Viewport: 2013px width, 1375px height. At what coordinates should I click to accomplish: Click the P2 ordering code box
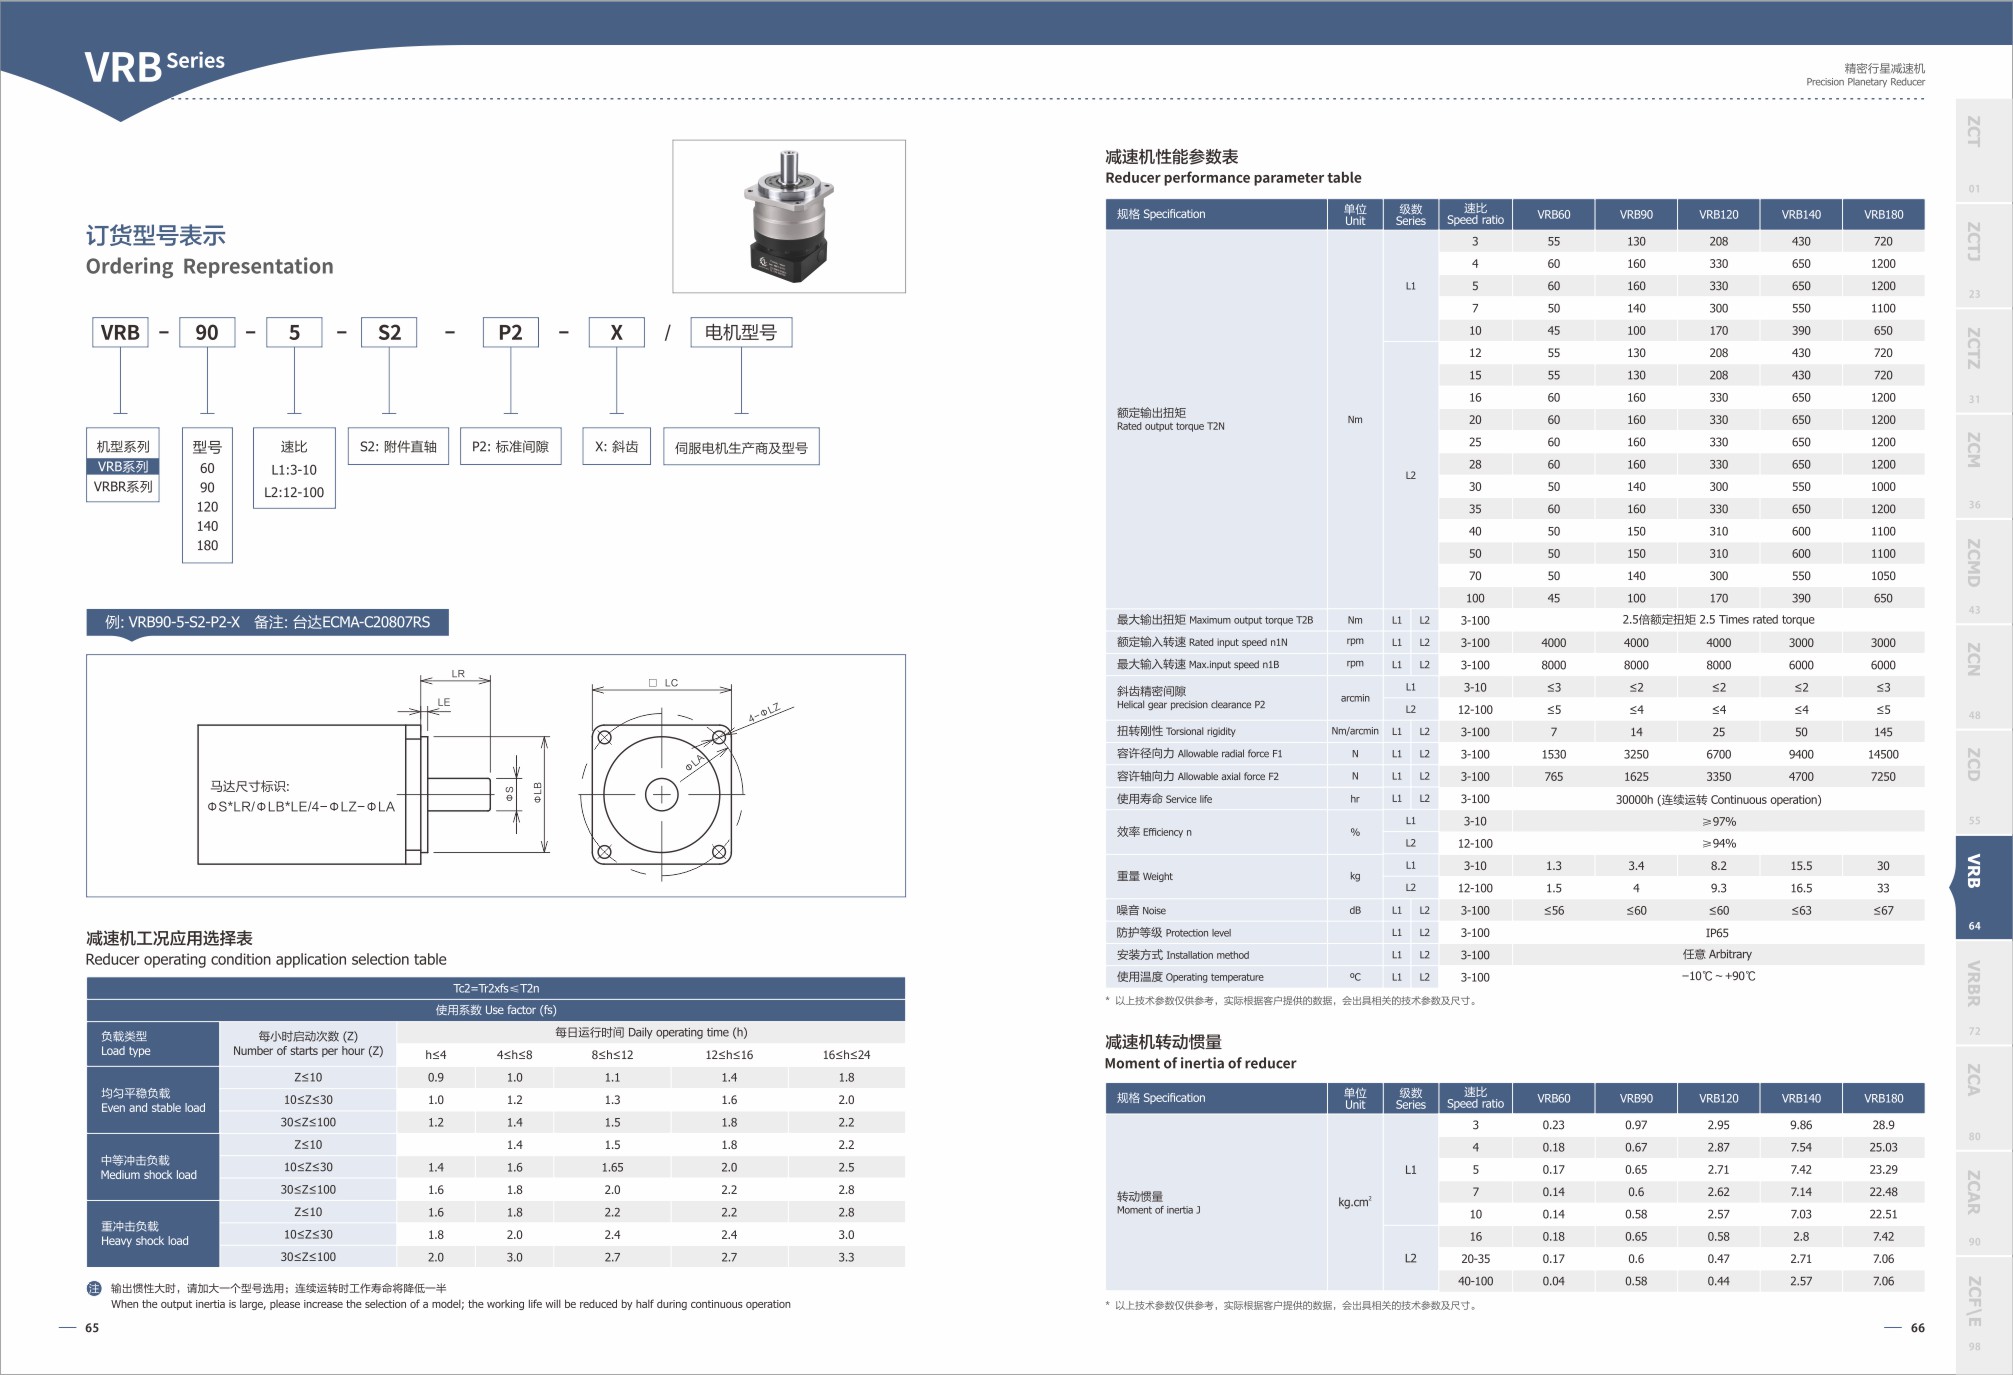[x=510, y=332]
